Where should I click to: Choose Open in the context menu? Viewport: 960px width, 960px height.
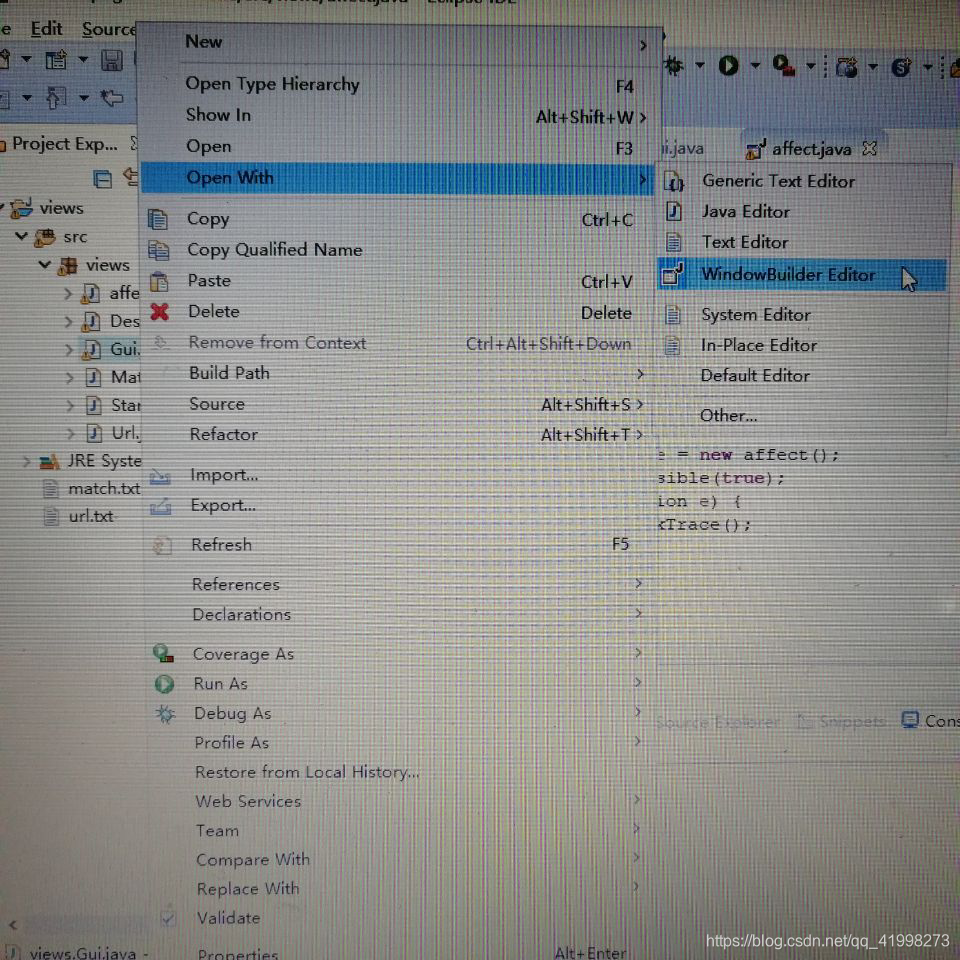click(x=400, y=146)
